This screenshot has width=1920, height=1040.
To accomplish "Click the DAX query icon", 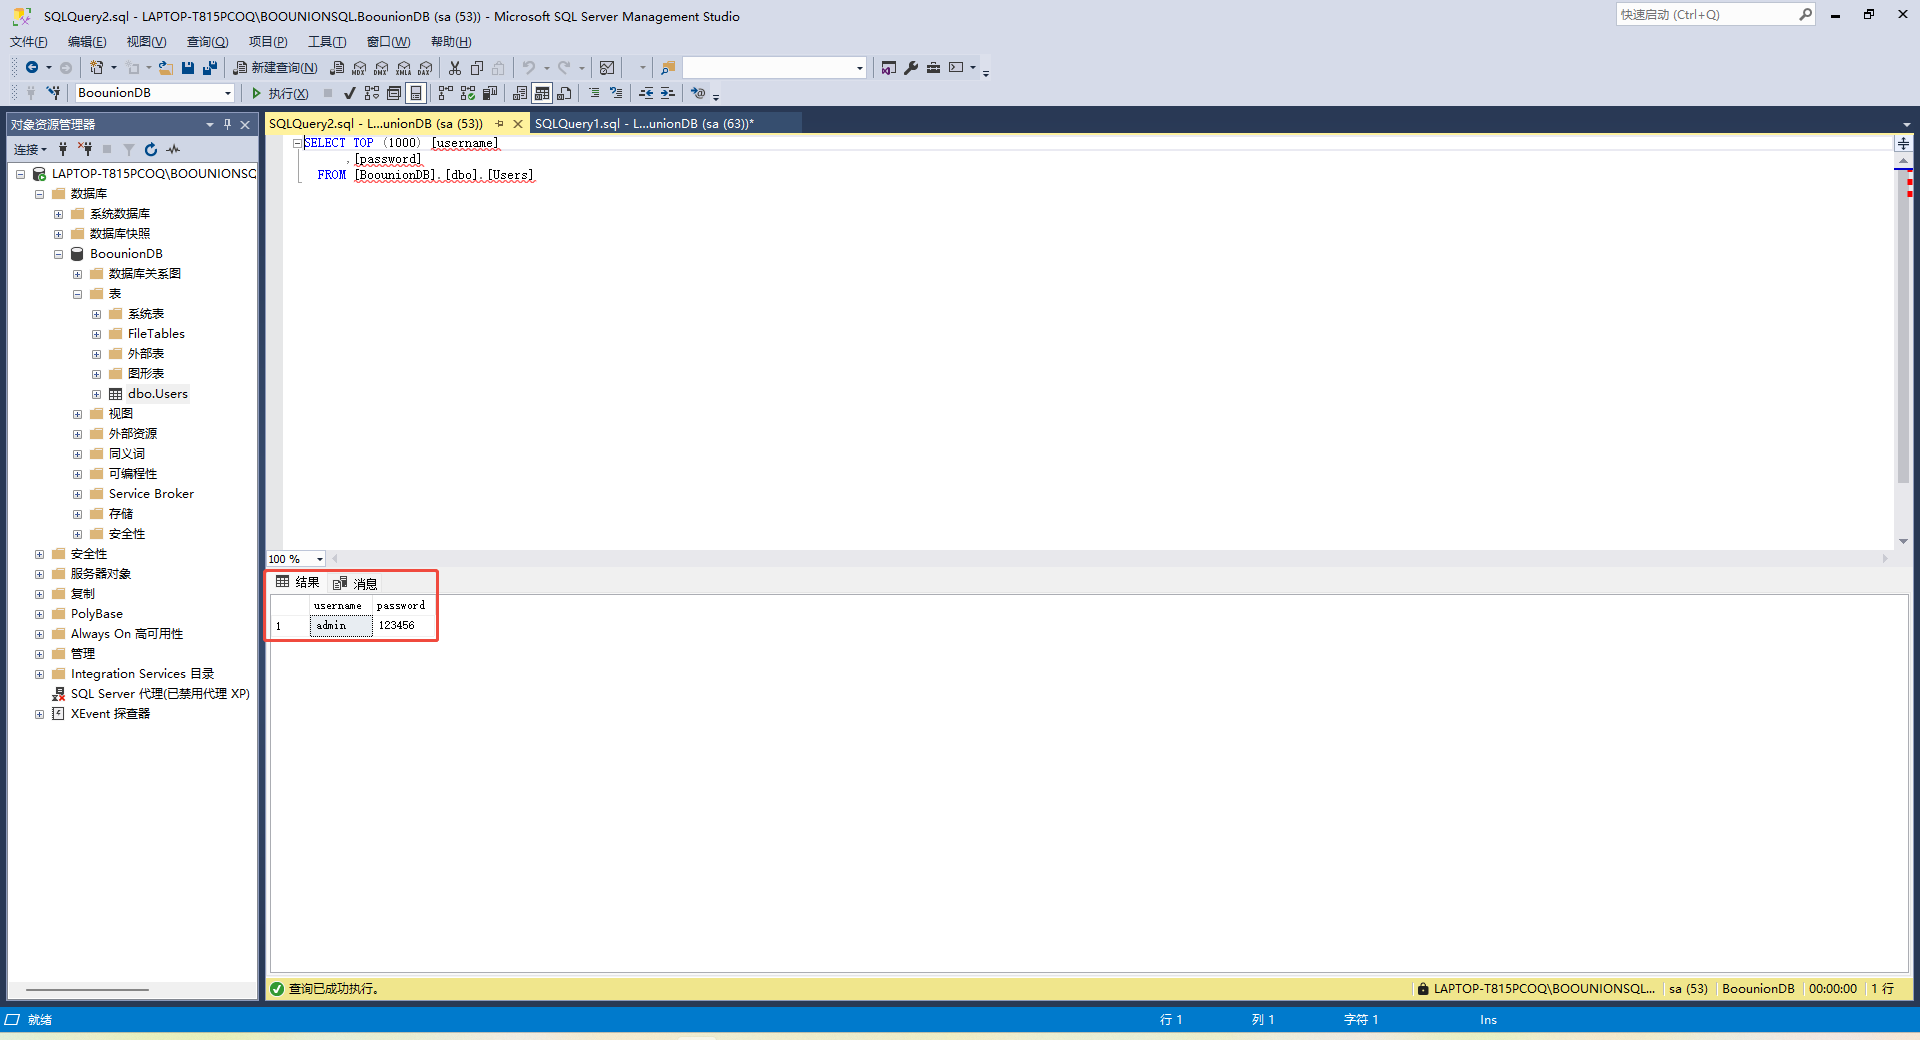I will [425, 68].
